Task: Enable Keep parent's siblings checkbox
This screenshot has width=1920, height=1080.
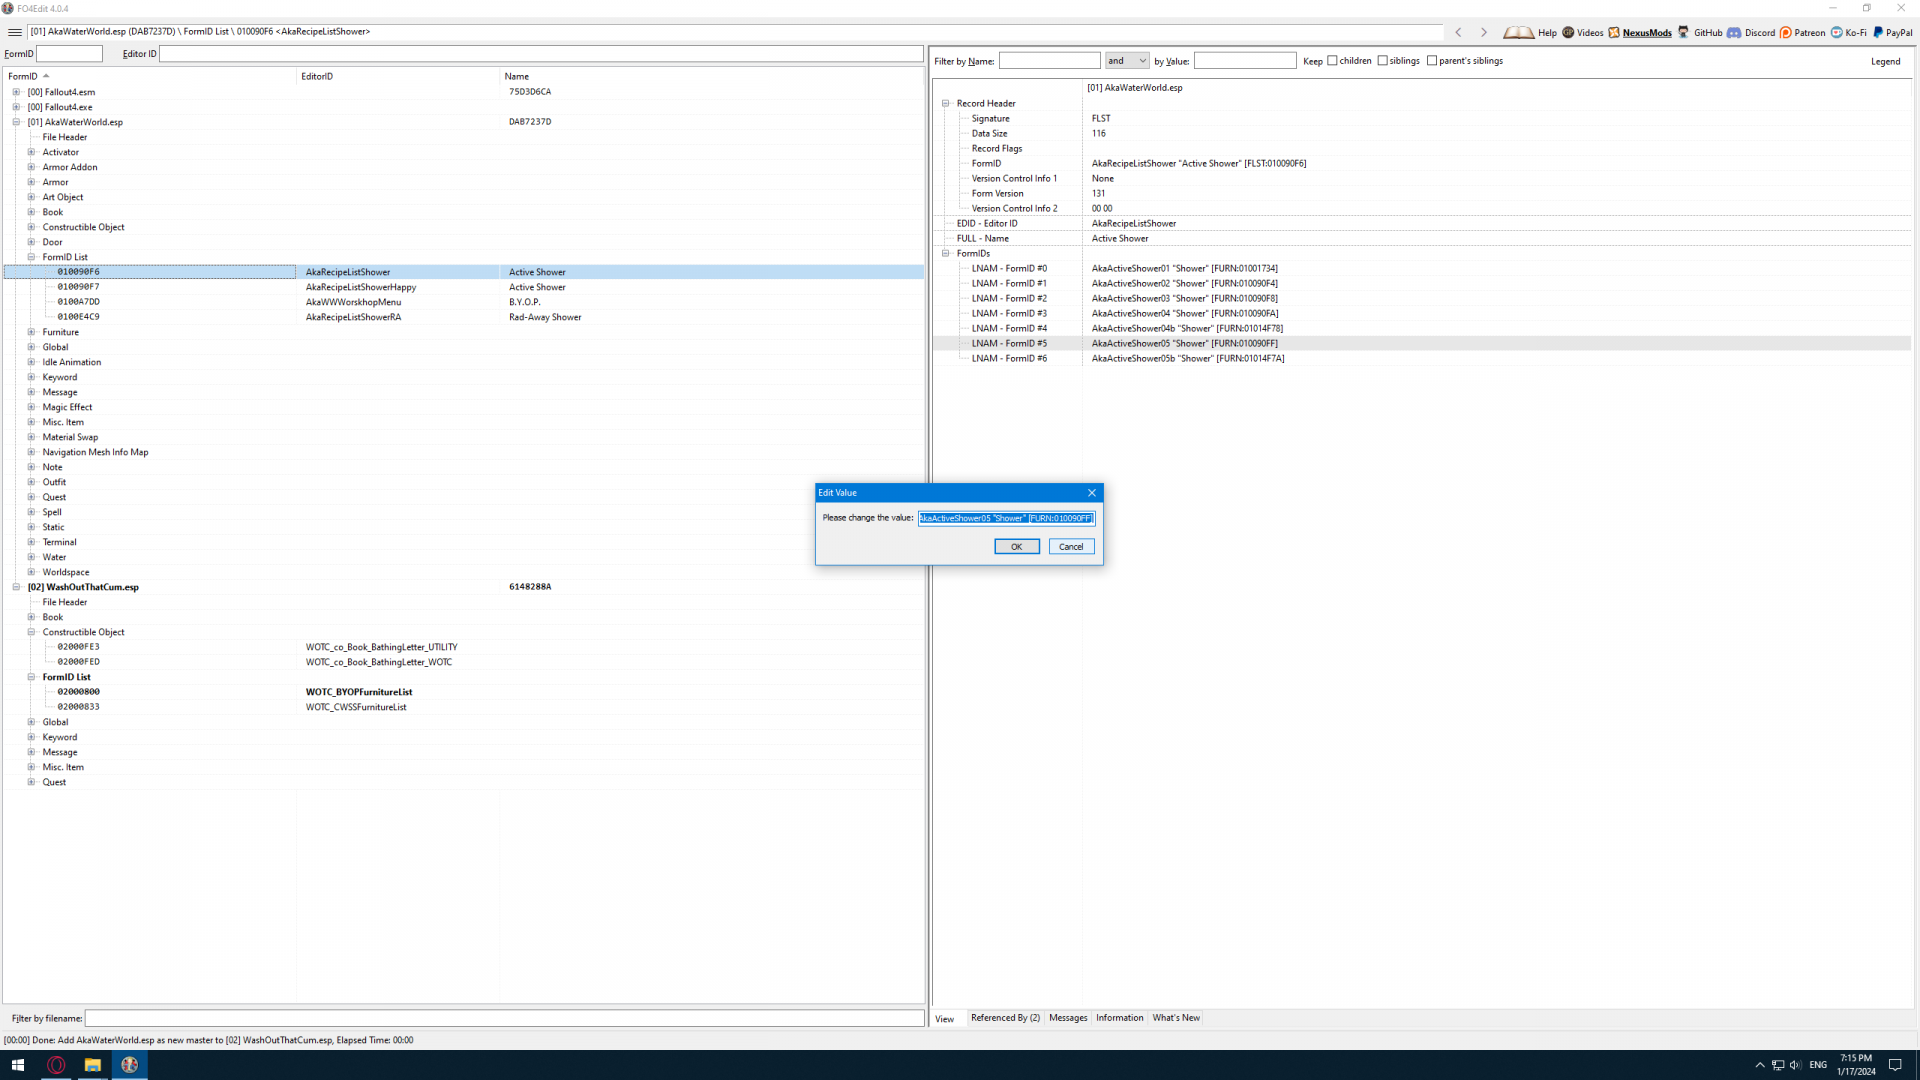Action: click(1432, 61)
